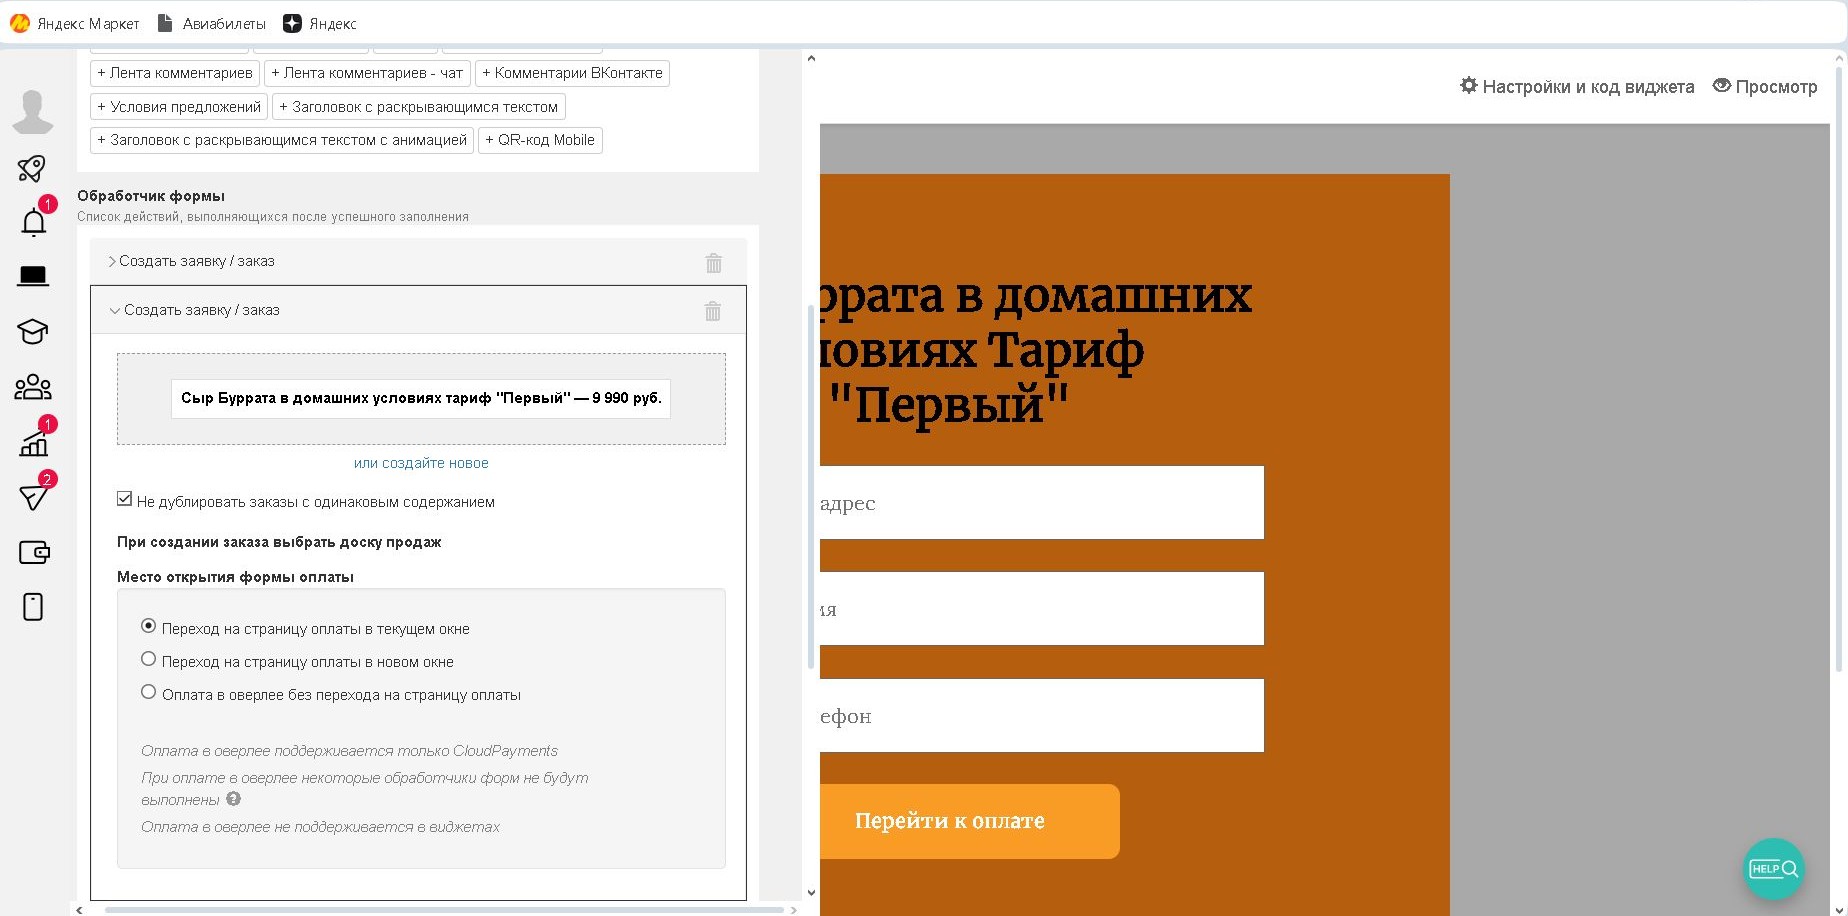Click the laptop icon in the sidebar

click(33, 276)
